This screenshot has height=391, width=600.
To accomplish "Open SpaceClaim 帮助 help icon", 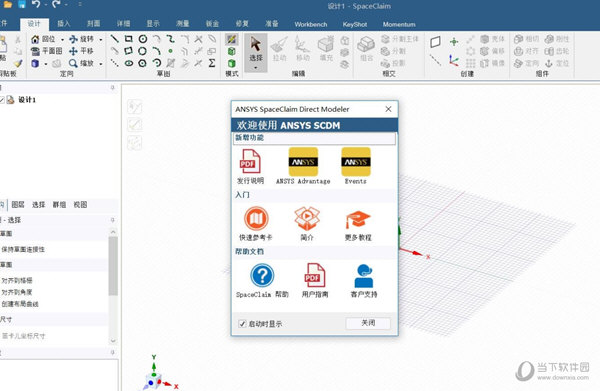I will click(262, 275).
